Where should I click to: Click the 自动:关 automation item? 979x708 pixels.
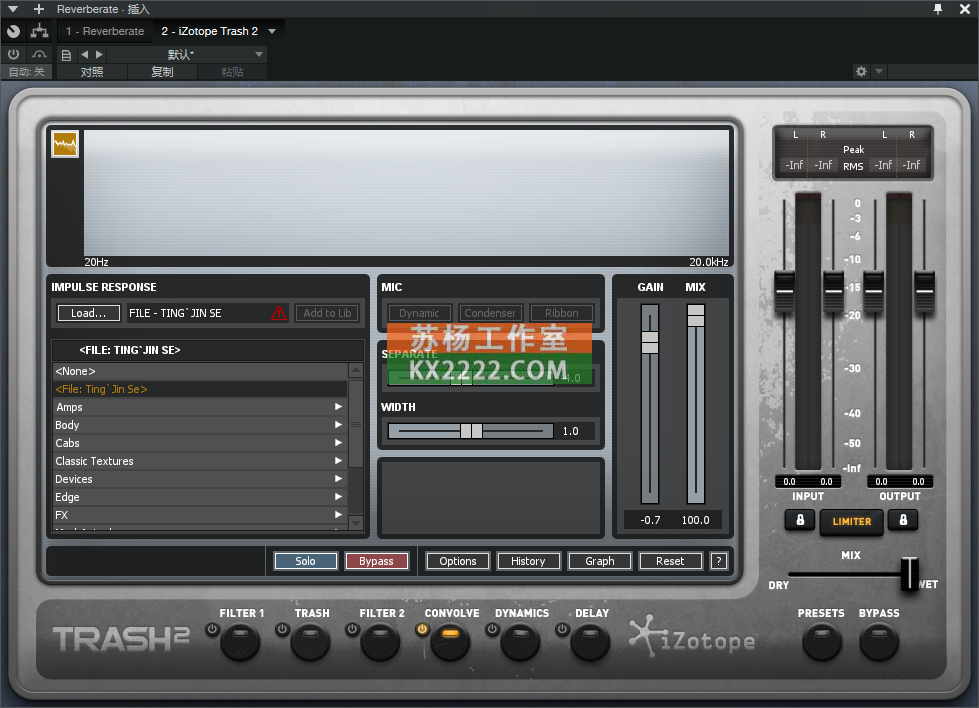click(x=27, y=72)
